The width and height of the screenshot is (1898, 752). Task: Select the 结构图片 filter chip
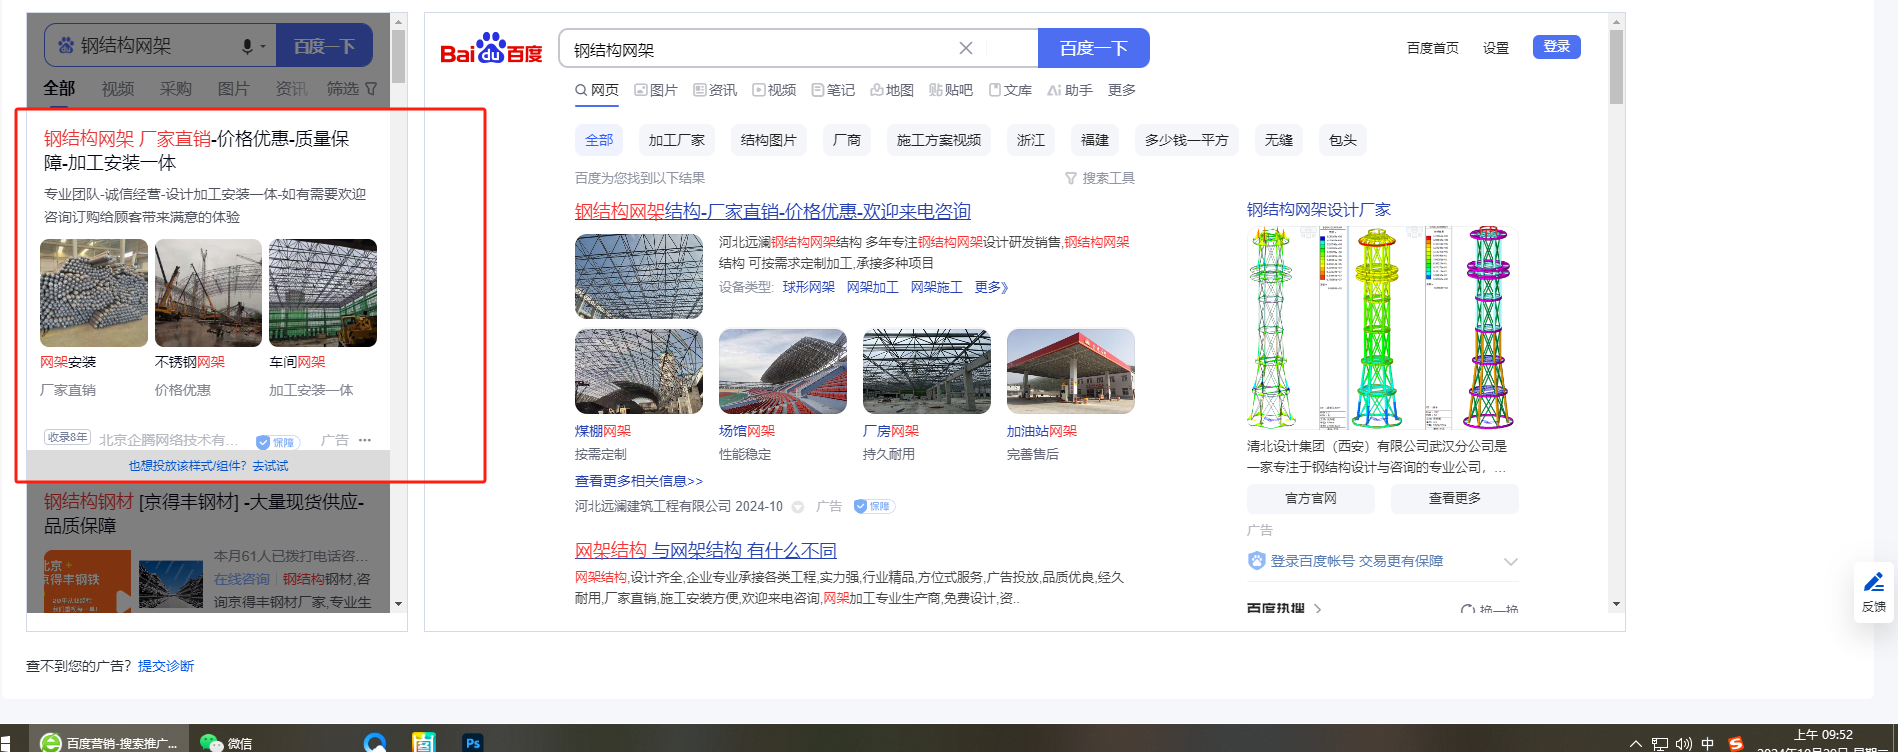(x=769, y=140)
